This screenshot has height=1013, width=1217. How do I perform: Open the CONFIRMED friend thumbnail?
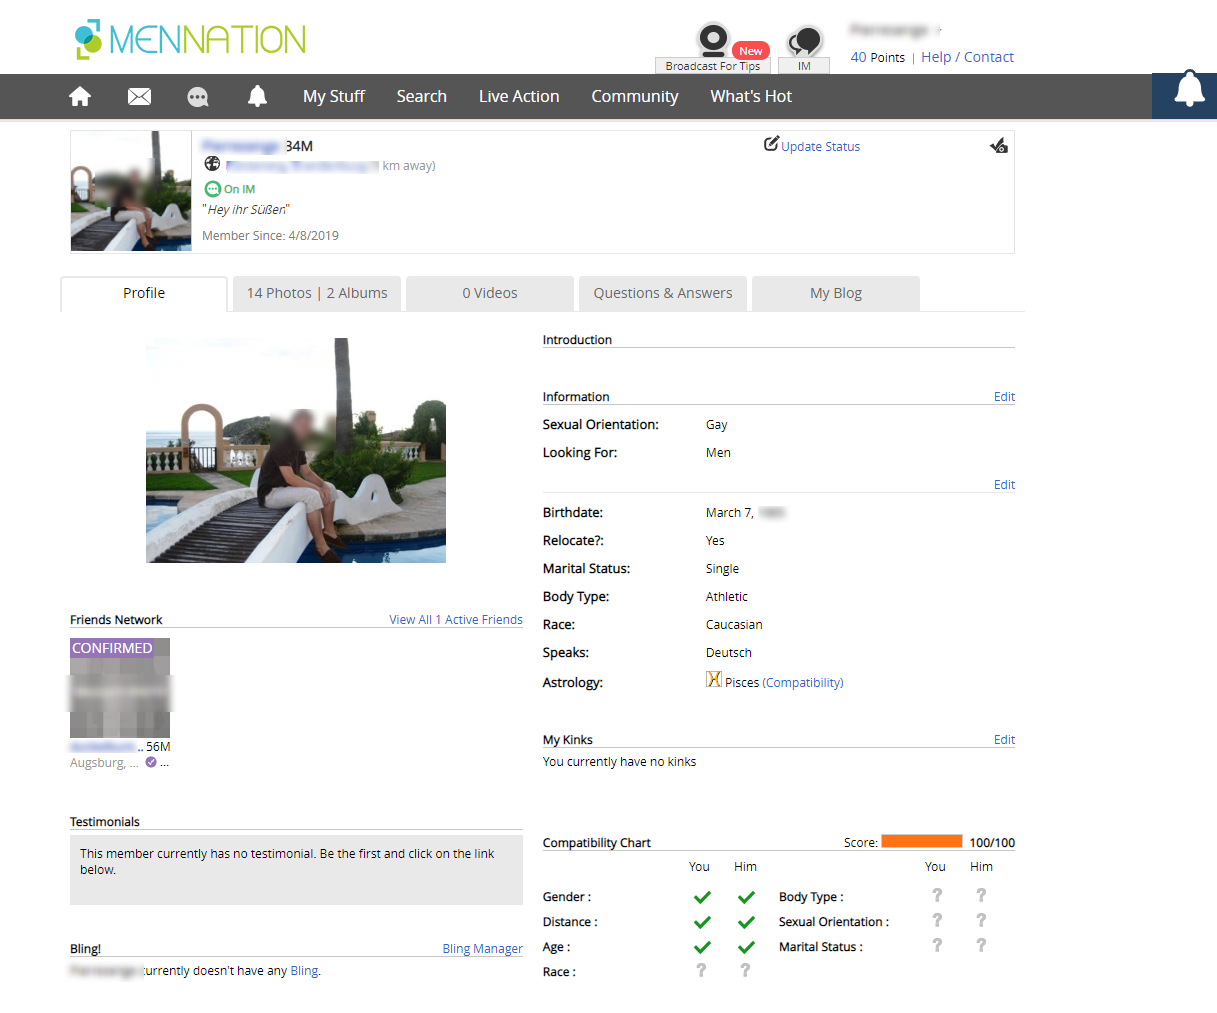120,688
